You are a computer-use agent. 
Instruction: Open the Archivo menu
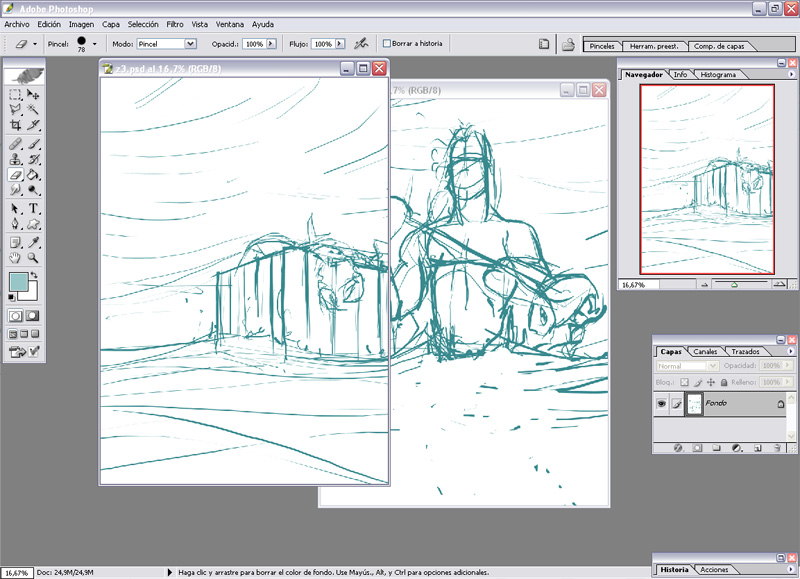[x=17, y=24]
